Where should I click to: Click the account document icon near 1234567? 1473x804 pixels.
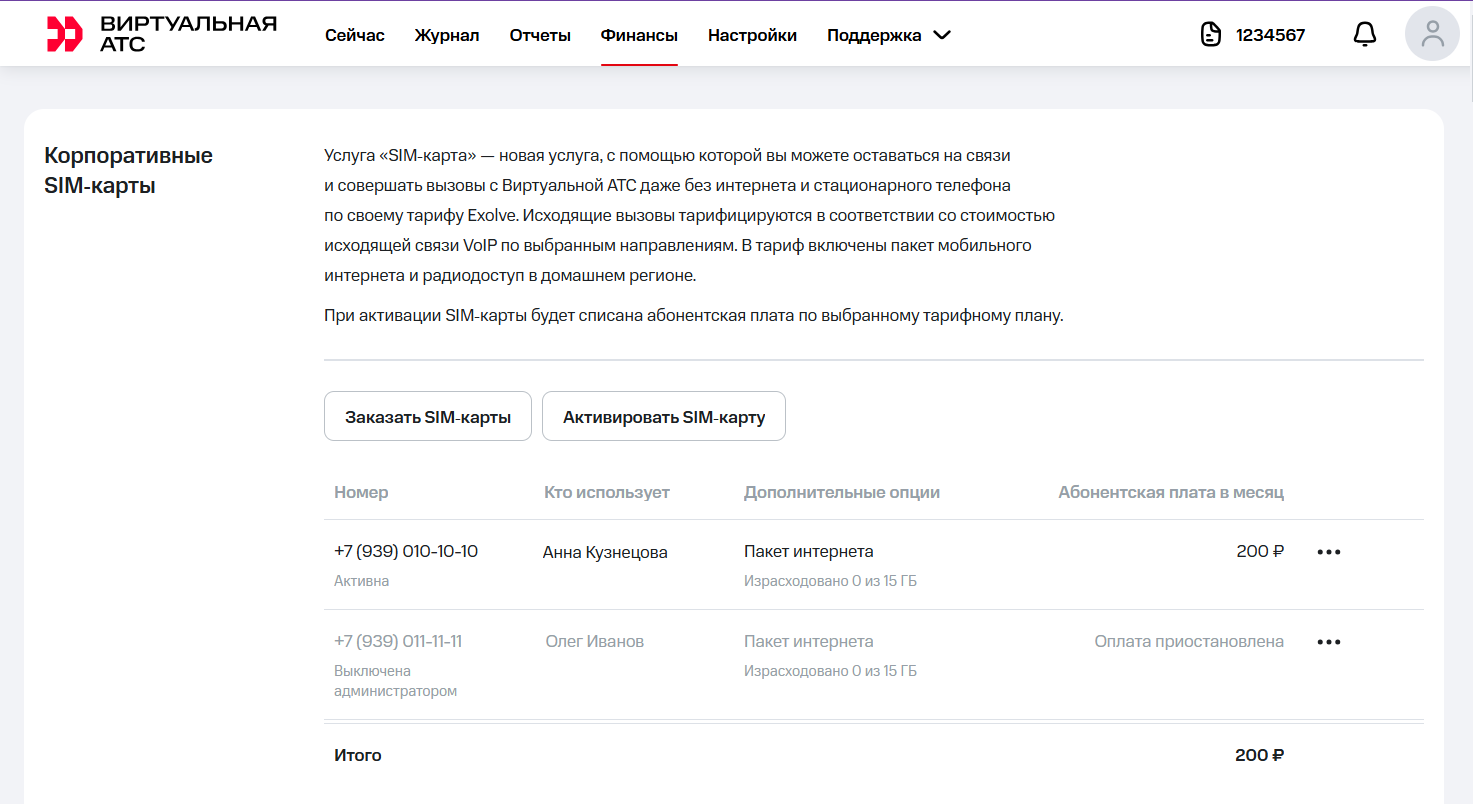point(1211,35)
